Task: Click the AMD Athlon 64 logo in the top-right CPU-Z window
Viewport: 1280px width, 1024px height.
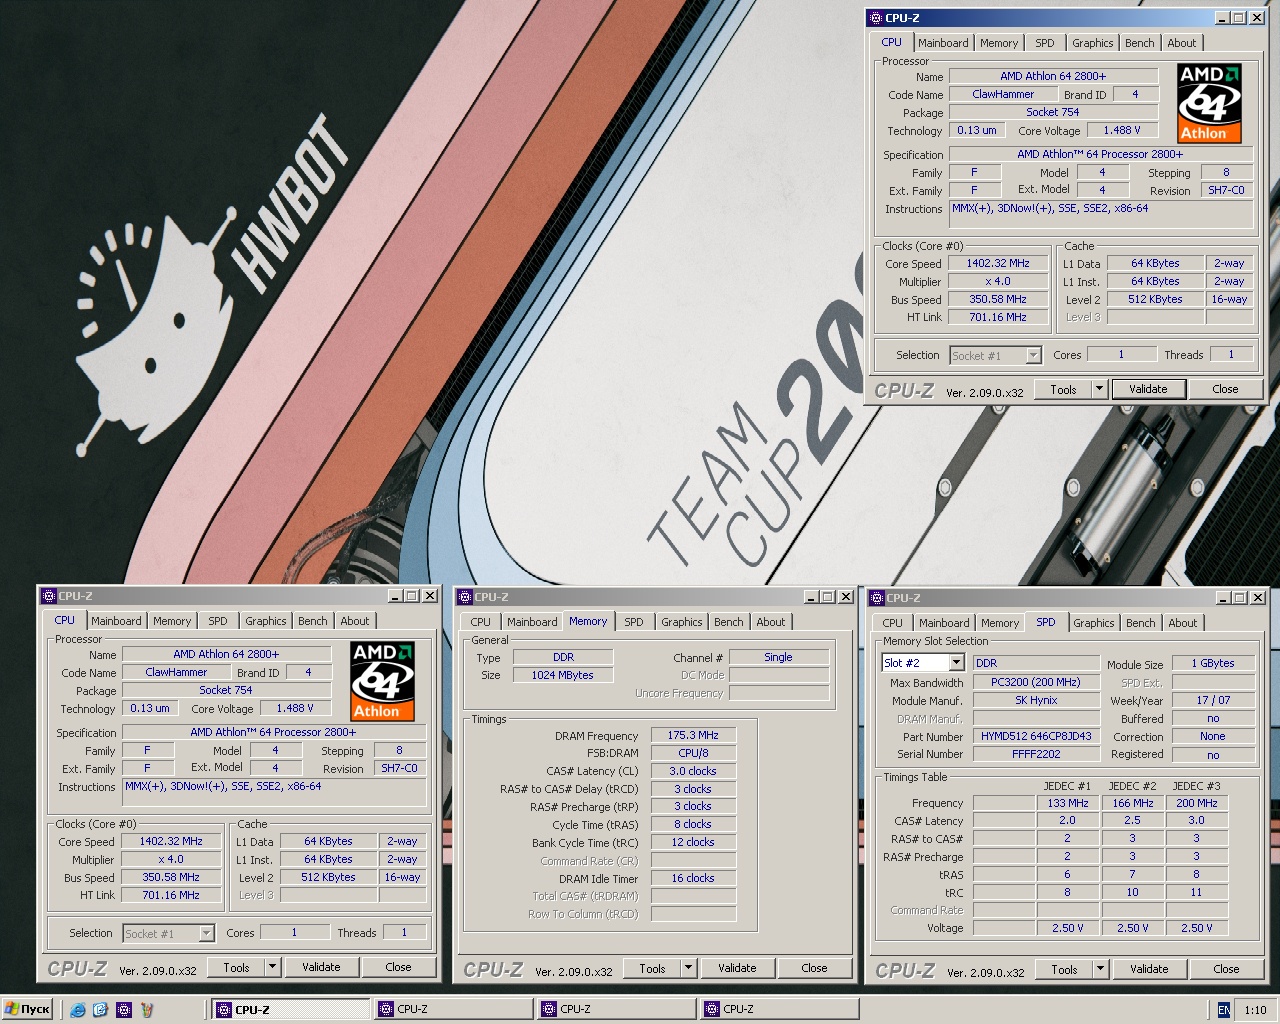Action: 1209,104
